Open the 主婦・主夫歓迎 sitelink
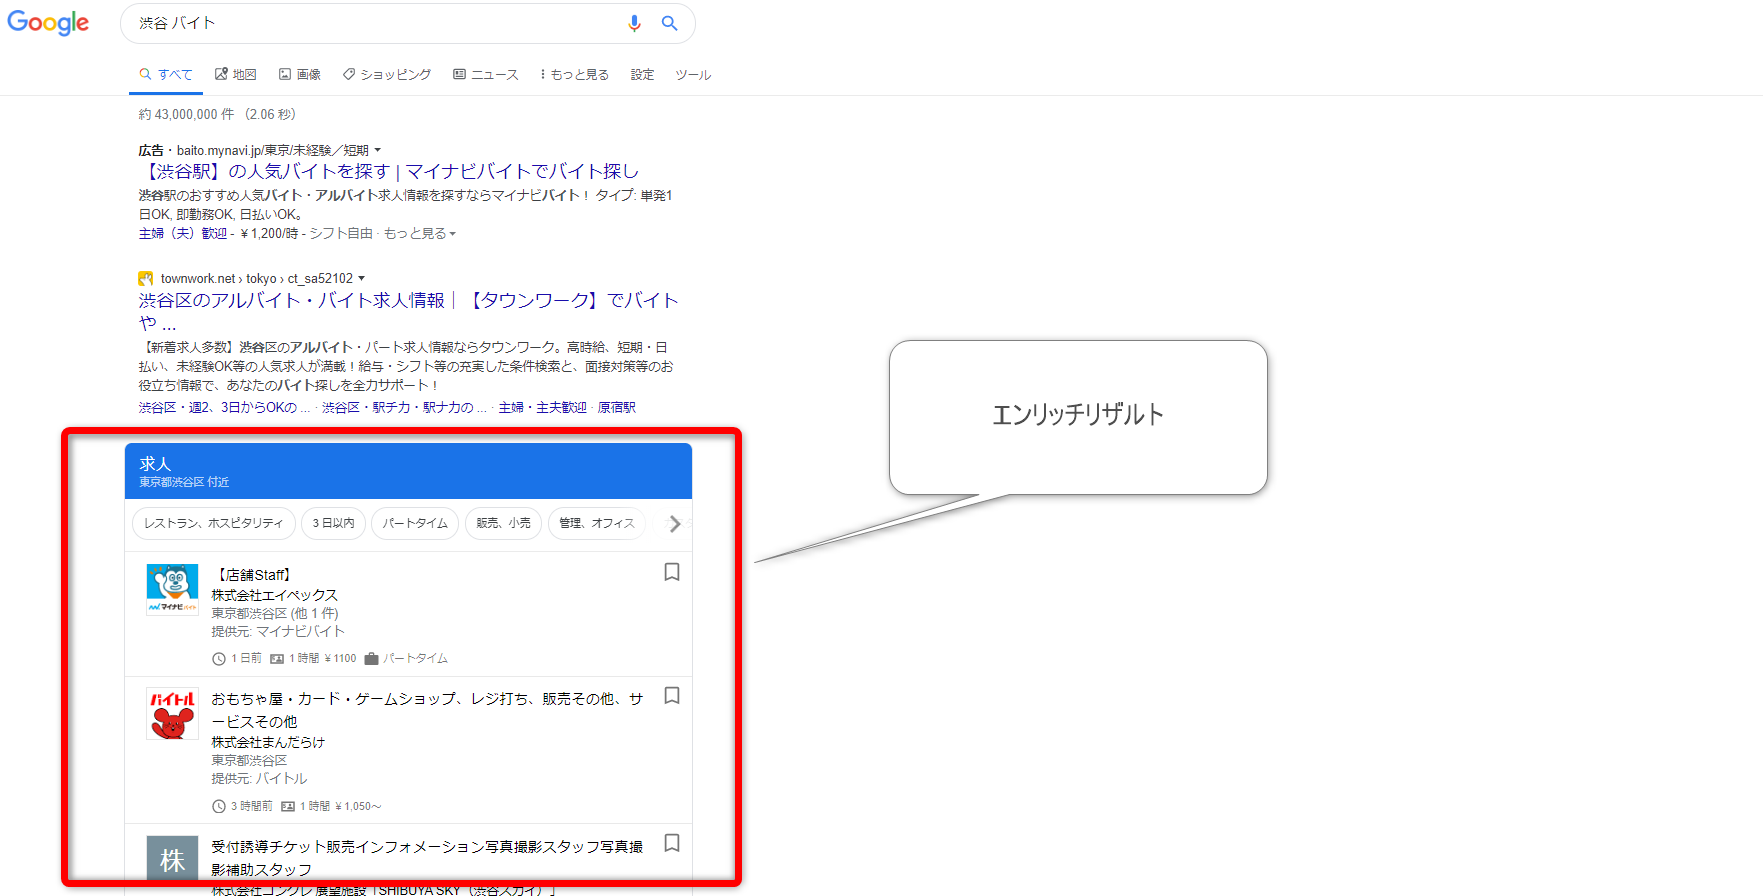Viewport: 1763px width, 896px height. click(543, 407)
